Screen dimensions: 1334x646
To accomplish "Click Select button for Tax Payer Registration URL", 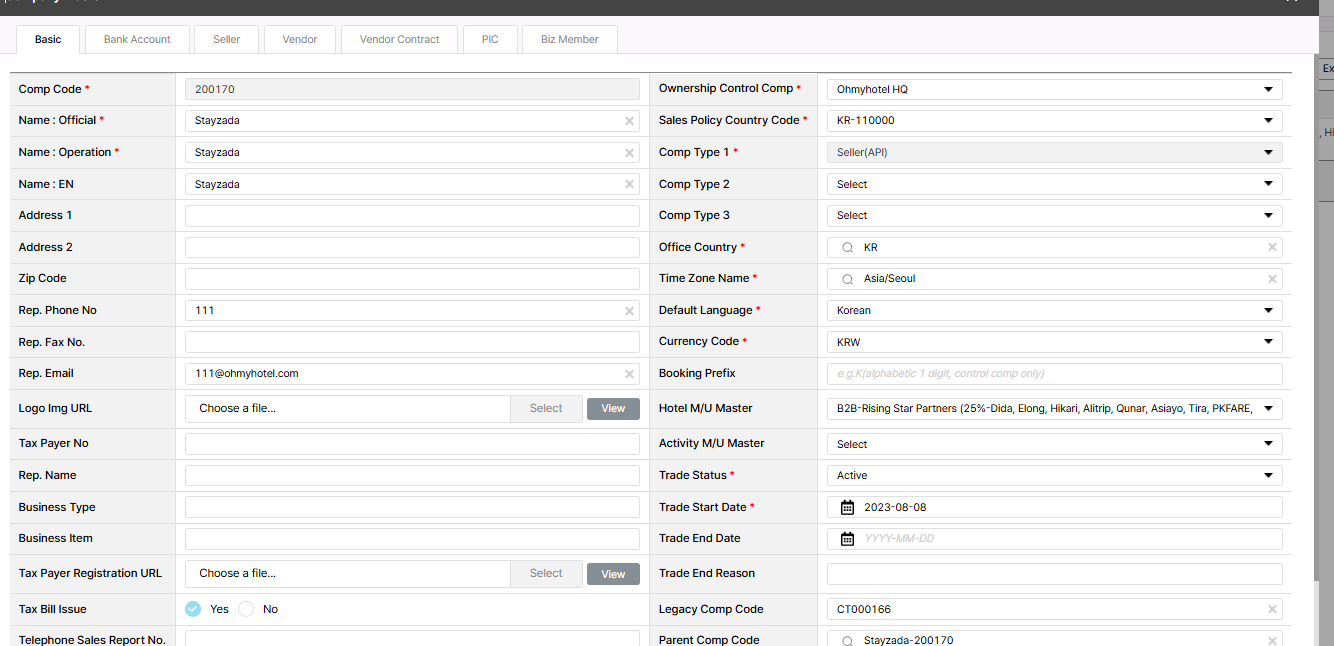I will pos(546,573).
